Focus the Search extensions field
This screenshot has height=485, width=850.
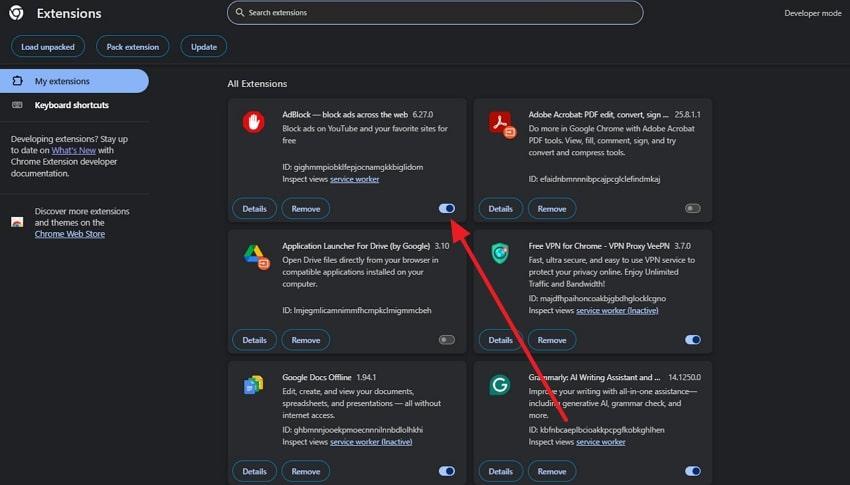coord(435,12)
